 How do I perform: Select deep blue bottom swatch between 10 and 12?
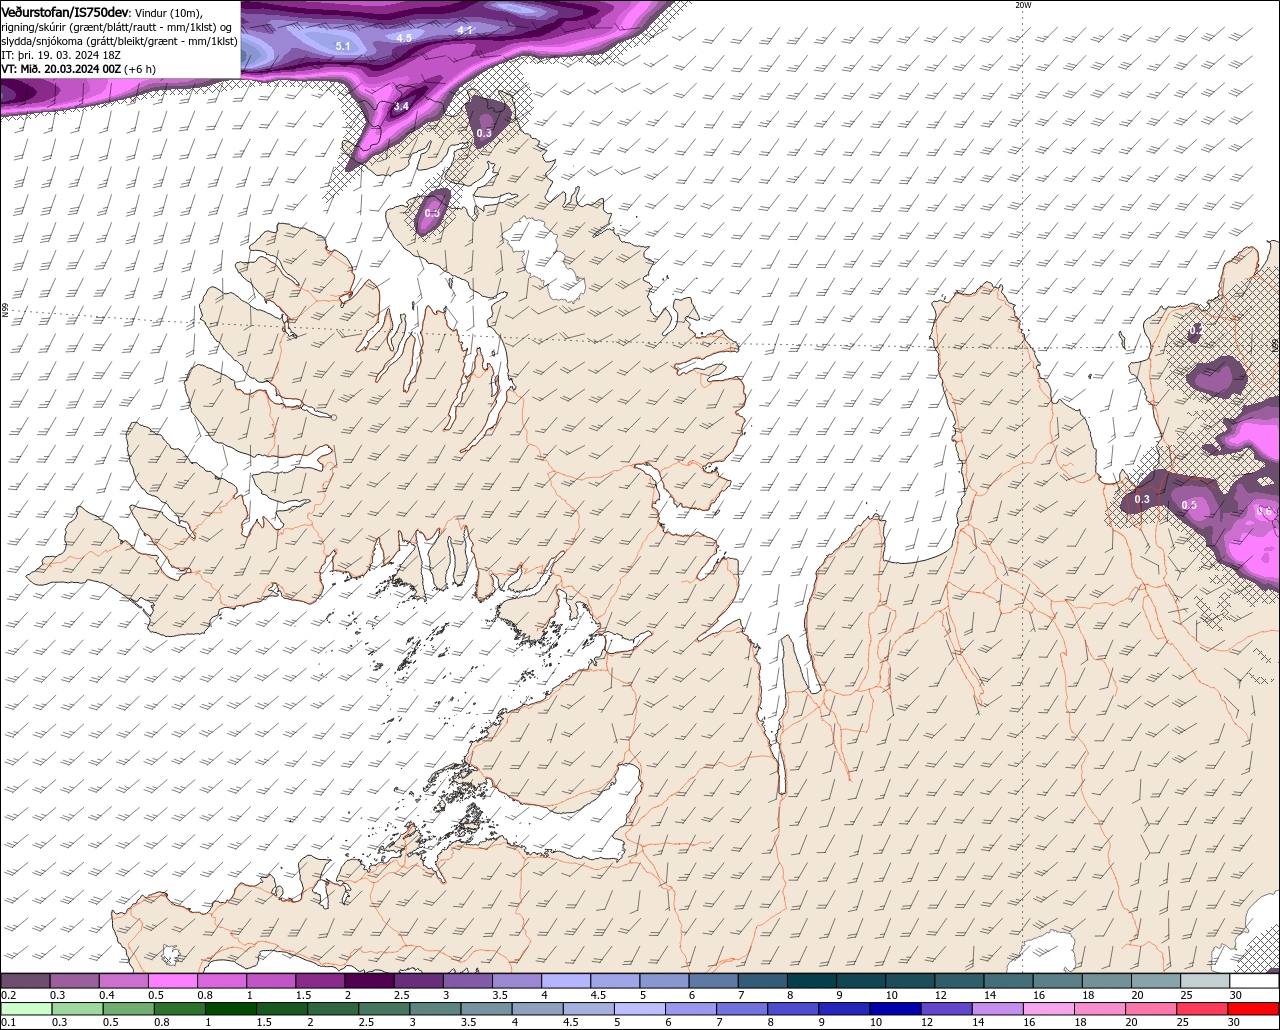coord(895,1009)
